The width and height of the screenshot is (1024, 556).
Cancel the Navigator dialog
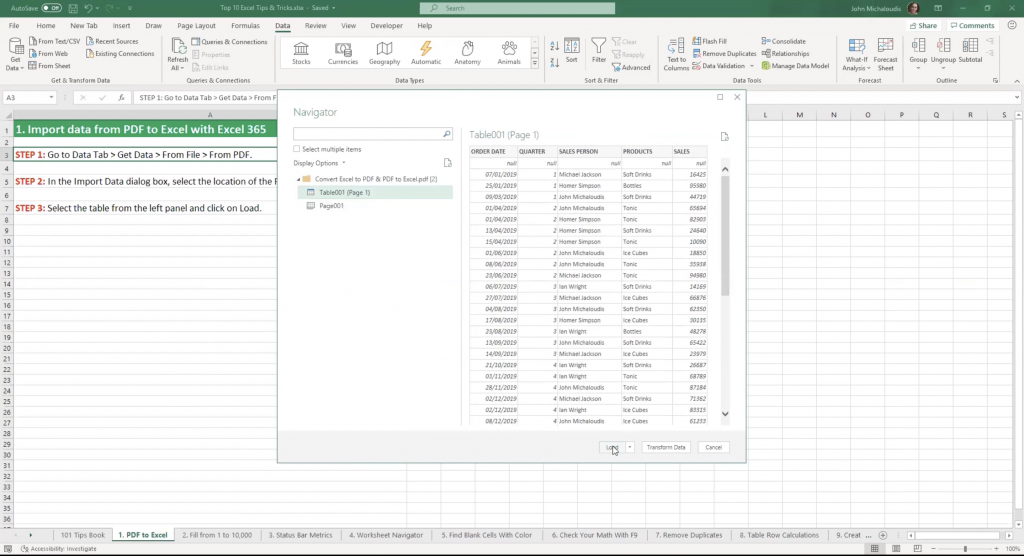[x=713, y=448]
